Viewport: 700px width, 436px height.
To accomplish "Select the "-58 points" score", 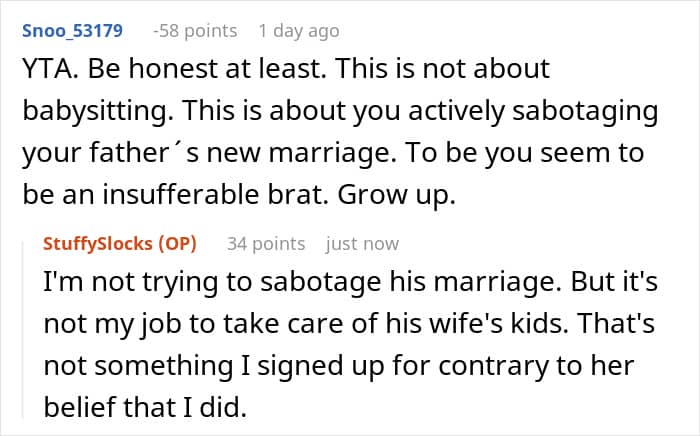I will coord(195,31).
